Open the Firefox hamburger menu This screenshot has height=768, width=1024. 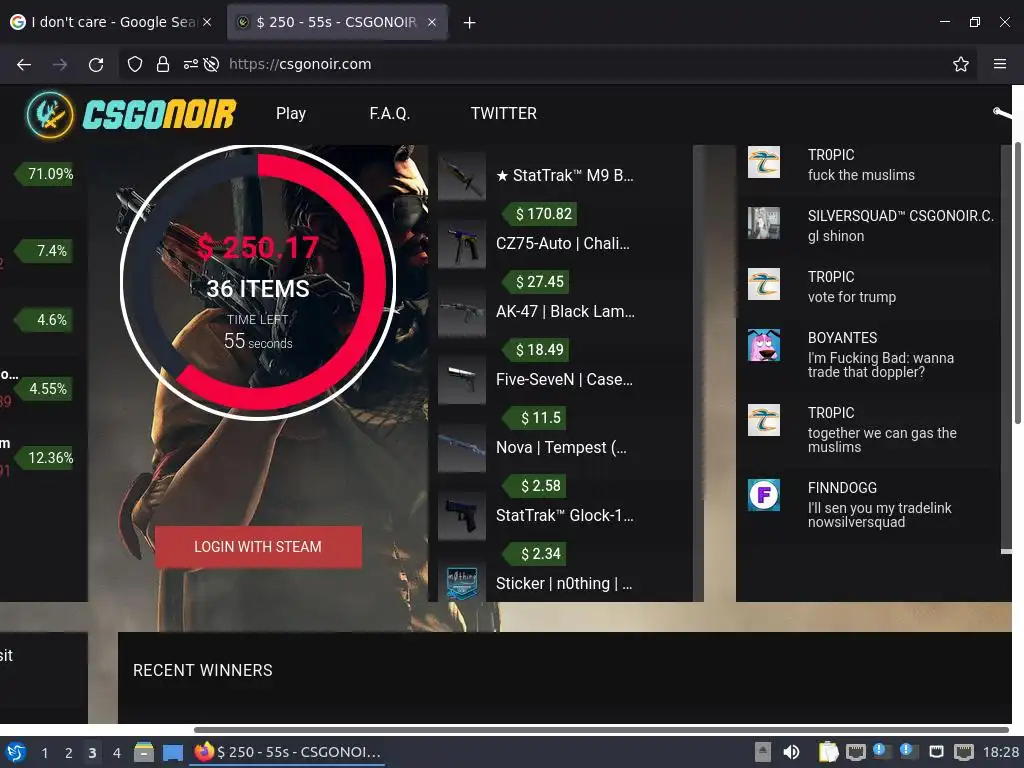tap(999, 64)
